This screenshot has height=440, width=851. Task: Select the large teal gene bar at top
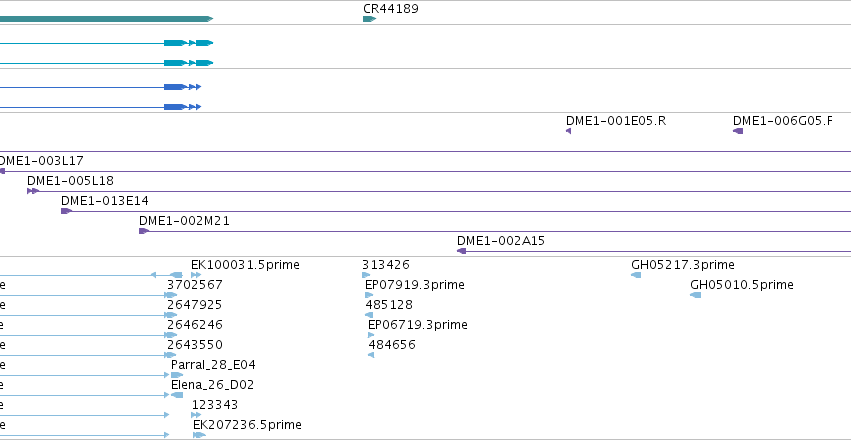(106, 19)
